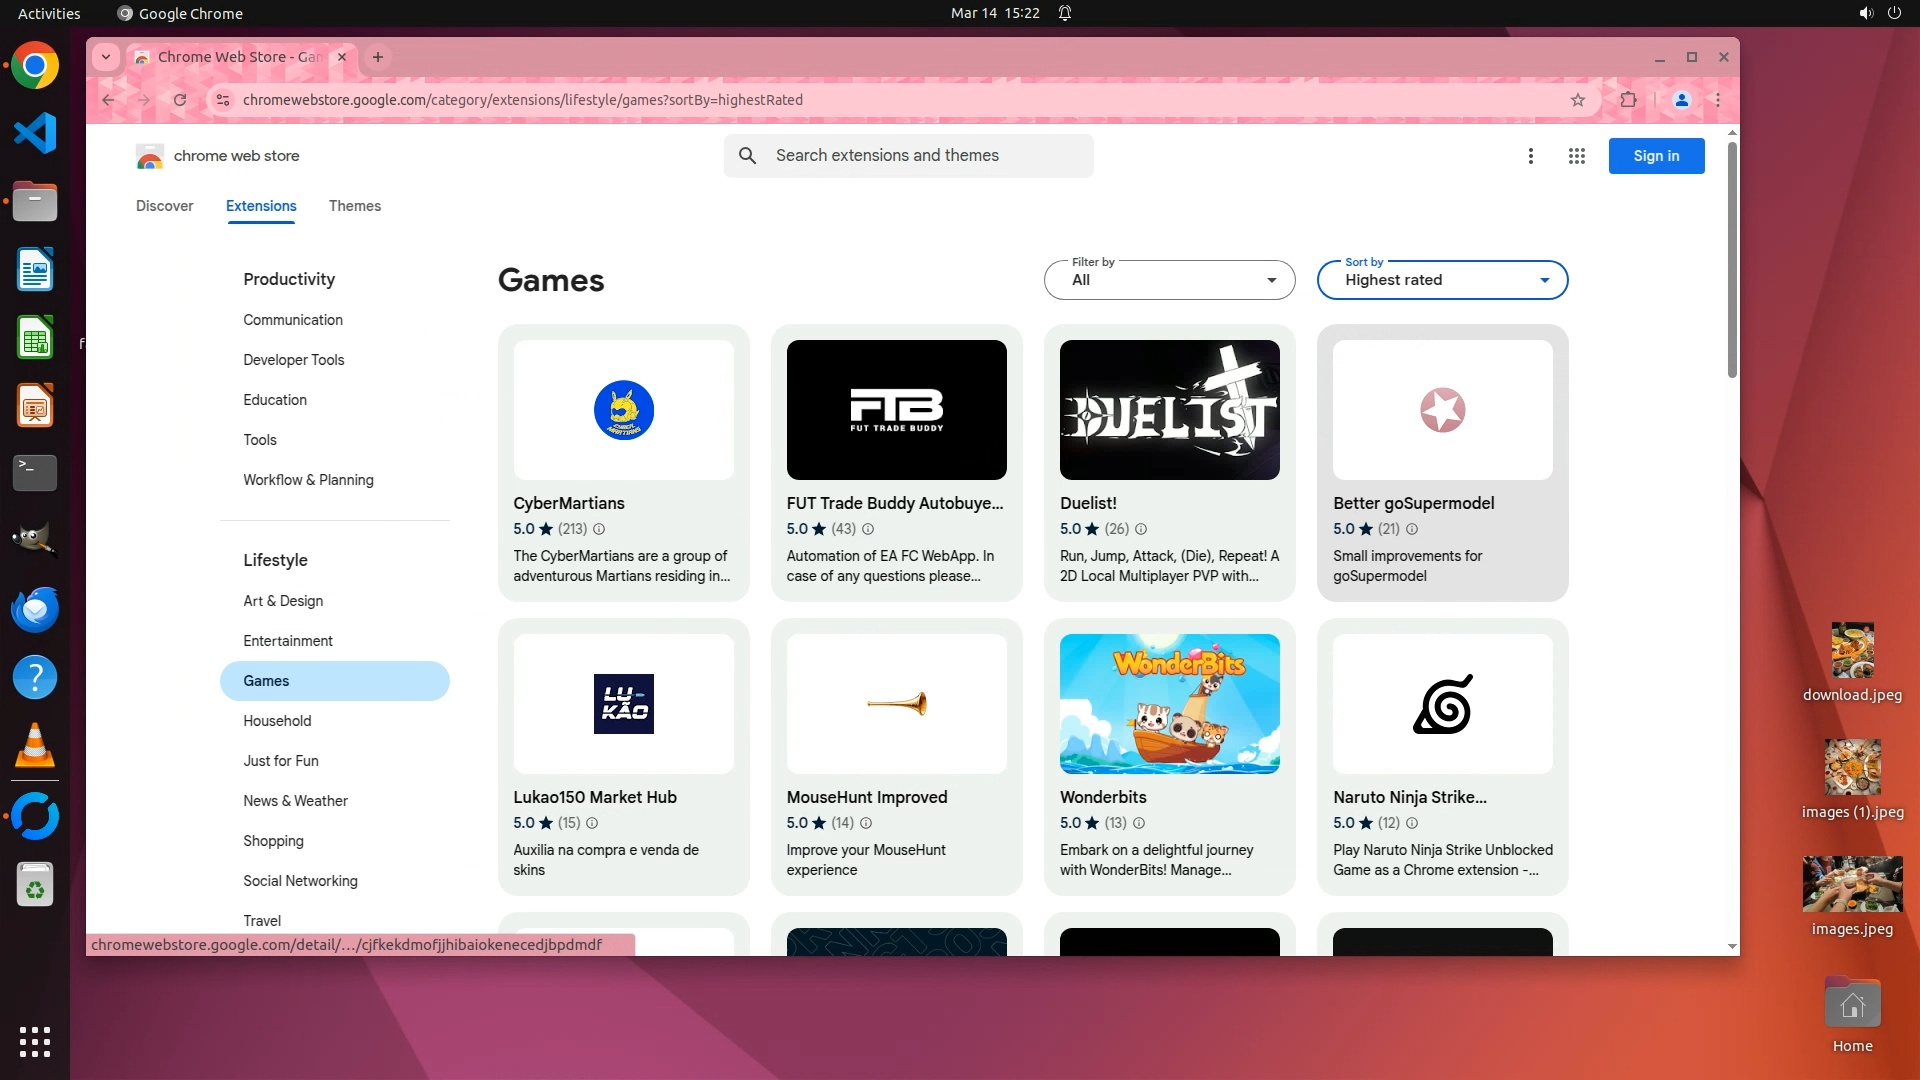
Task: Click the Chrome profile avatar icon
Action: [1682, 100]
